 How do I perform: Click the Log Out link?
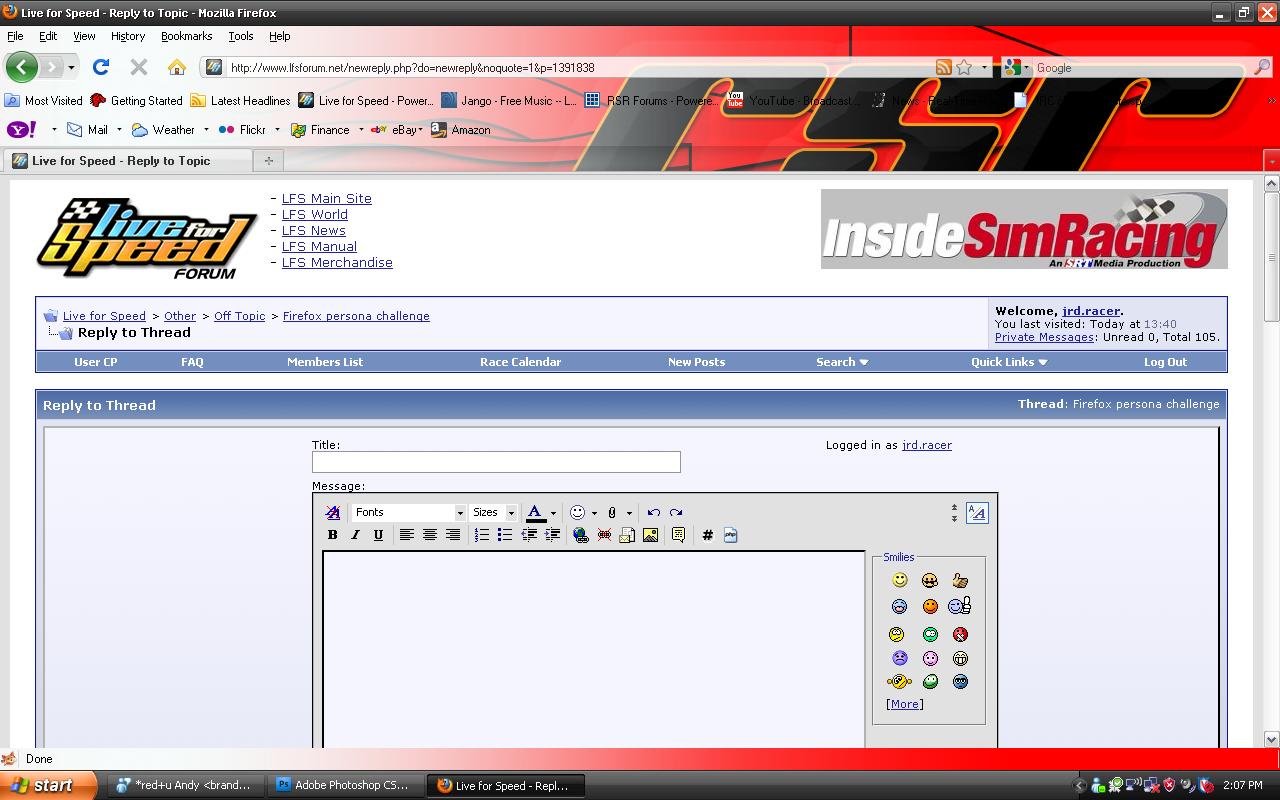(1165, 362)
